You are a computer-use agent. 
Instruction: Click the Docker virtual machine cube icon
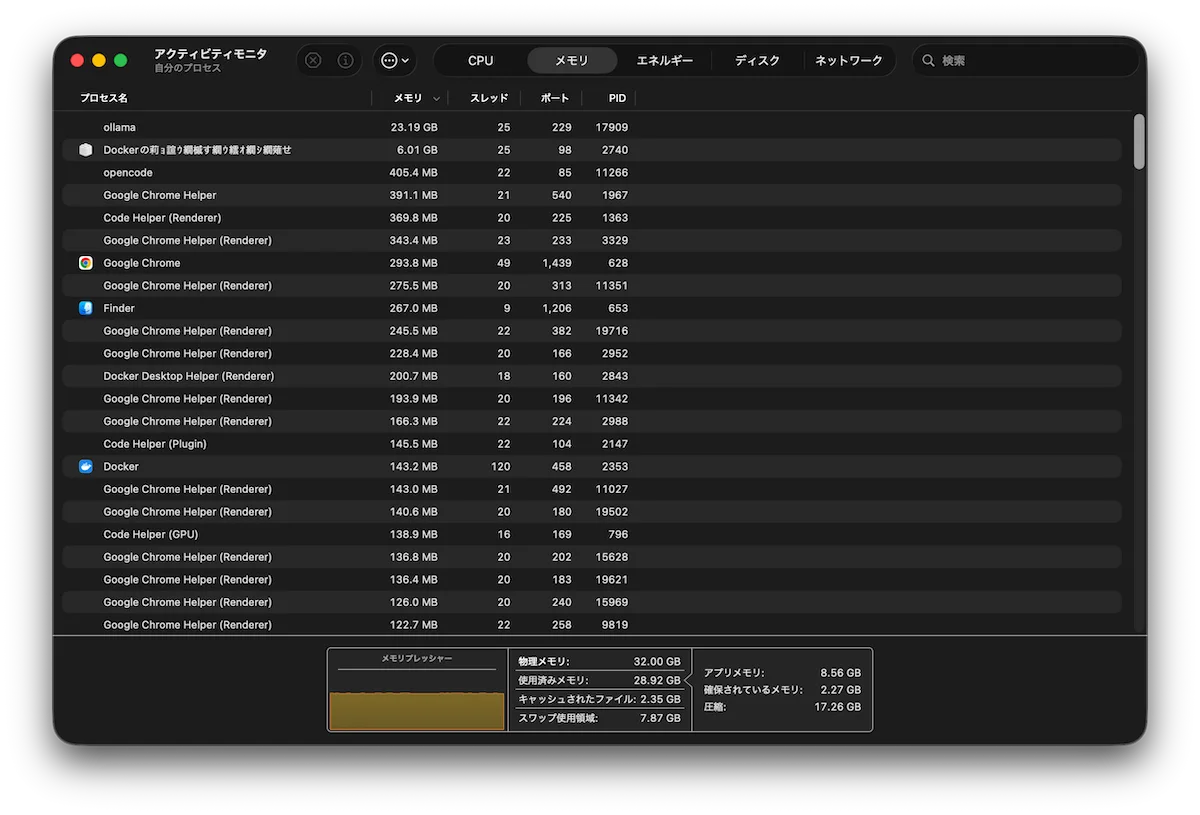[x=86, y=150]
